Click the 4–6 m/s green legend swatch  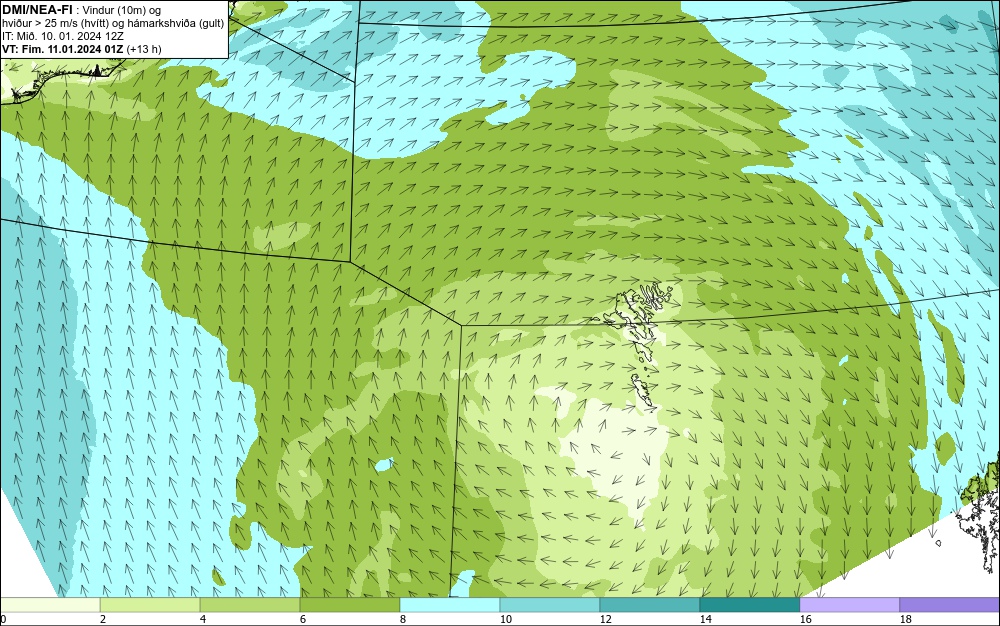(250, 604)
